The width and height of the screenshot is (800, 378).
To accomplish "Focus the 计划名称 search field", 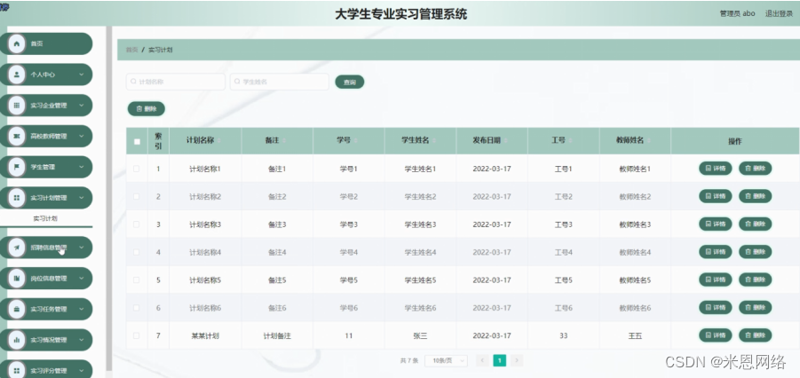I will (x=176, y=82).
